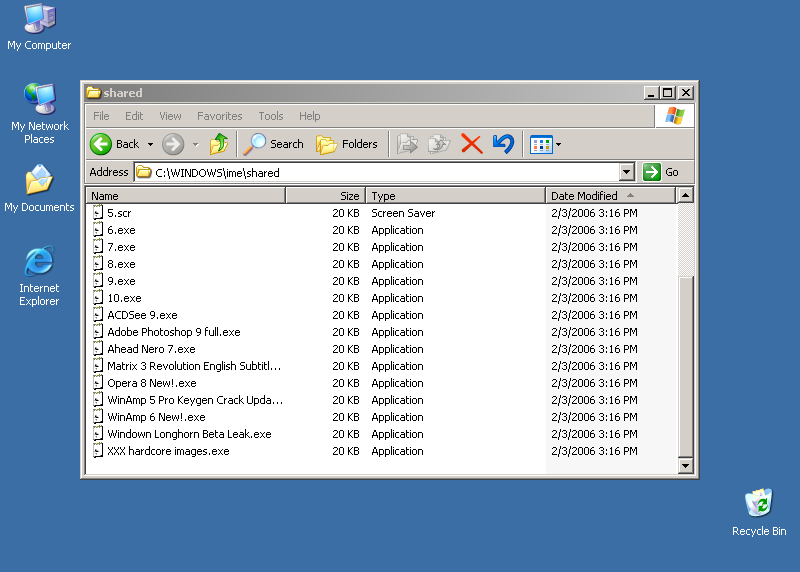The image size is (800, 572).
Task: Click the Go arrow button
Action: [x=652, y=172]
